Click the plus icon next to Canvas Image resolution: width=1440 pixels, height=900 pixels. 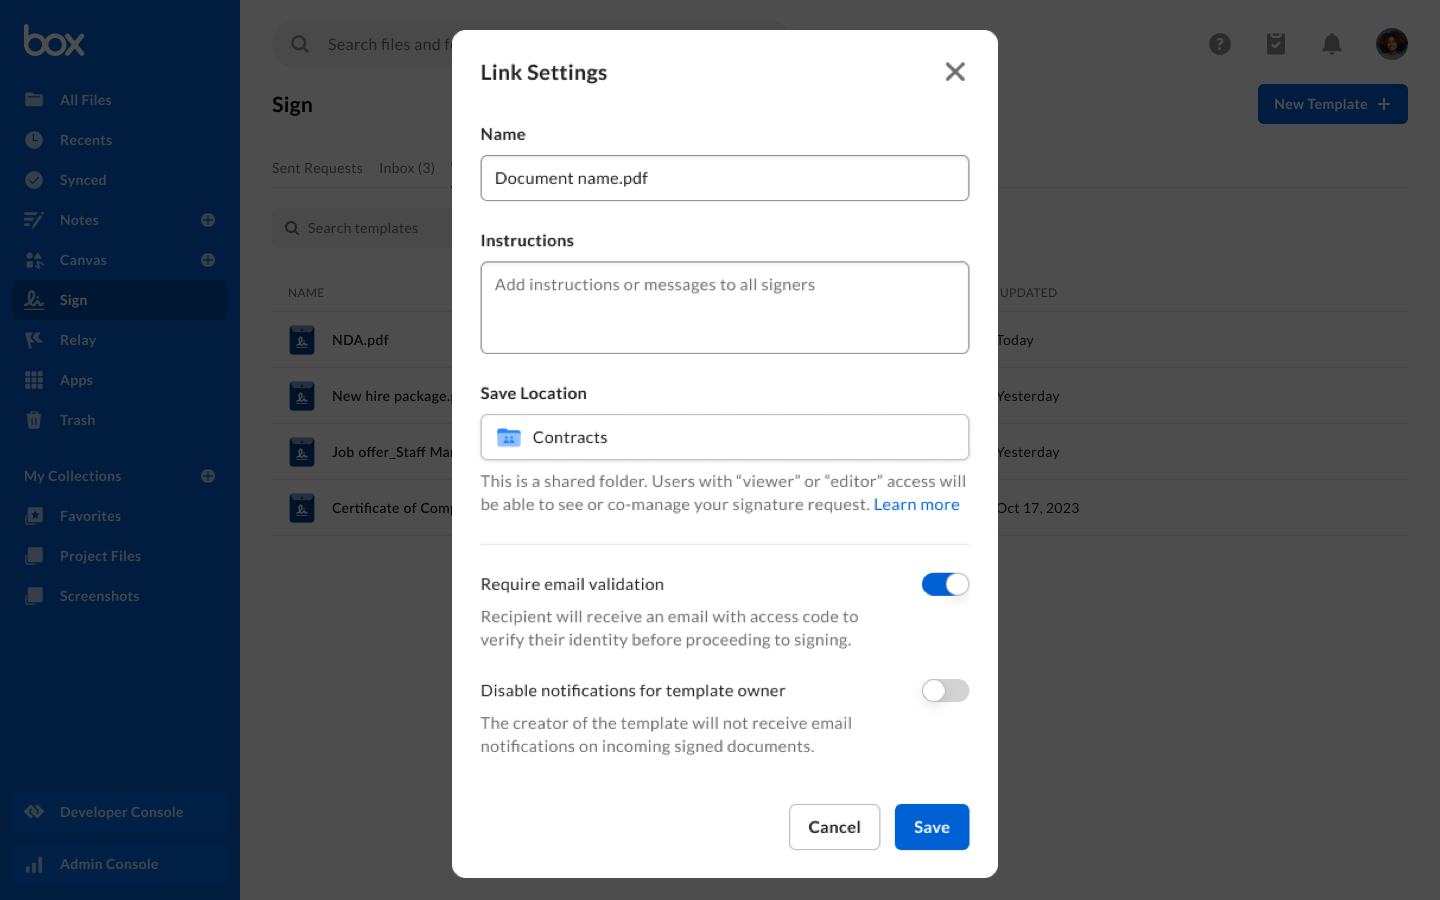point(208,260)
